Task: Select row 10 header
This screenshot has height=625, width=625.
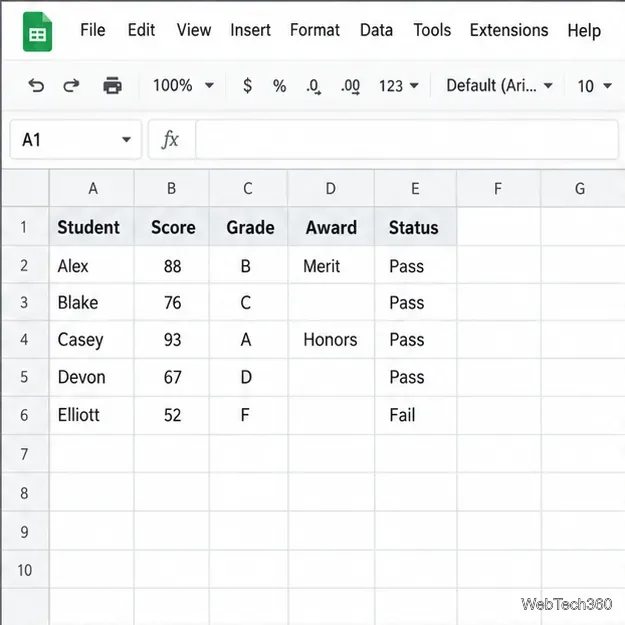Action: pyautogui.click(x=24, y=570)
